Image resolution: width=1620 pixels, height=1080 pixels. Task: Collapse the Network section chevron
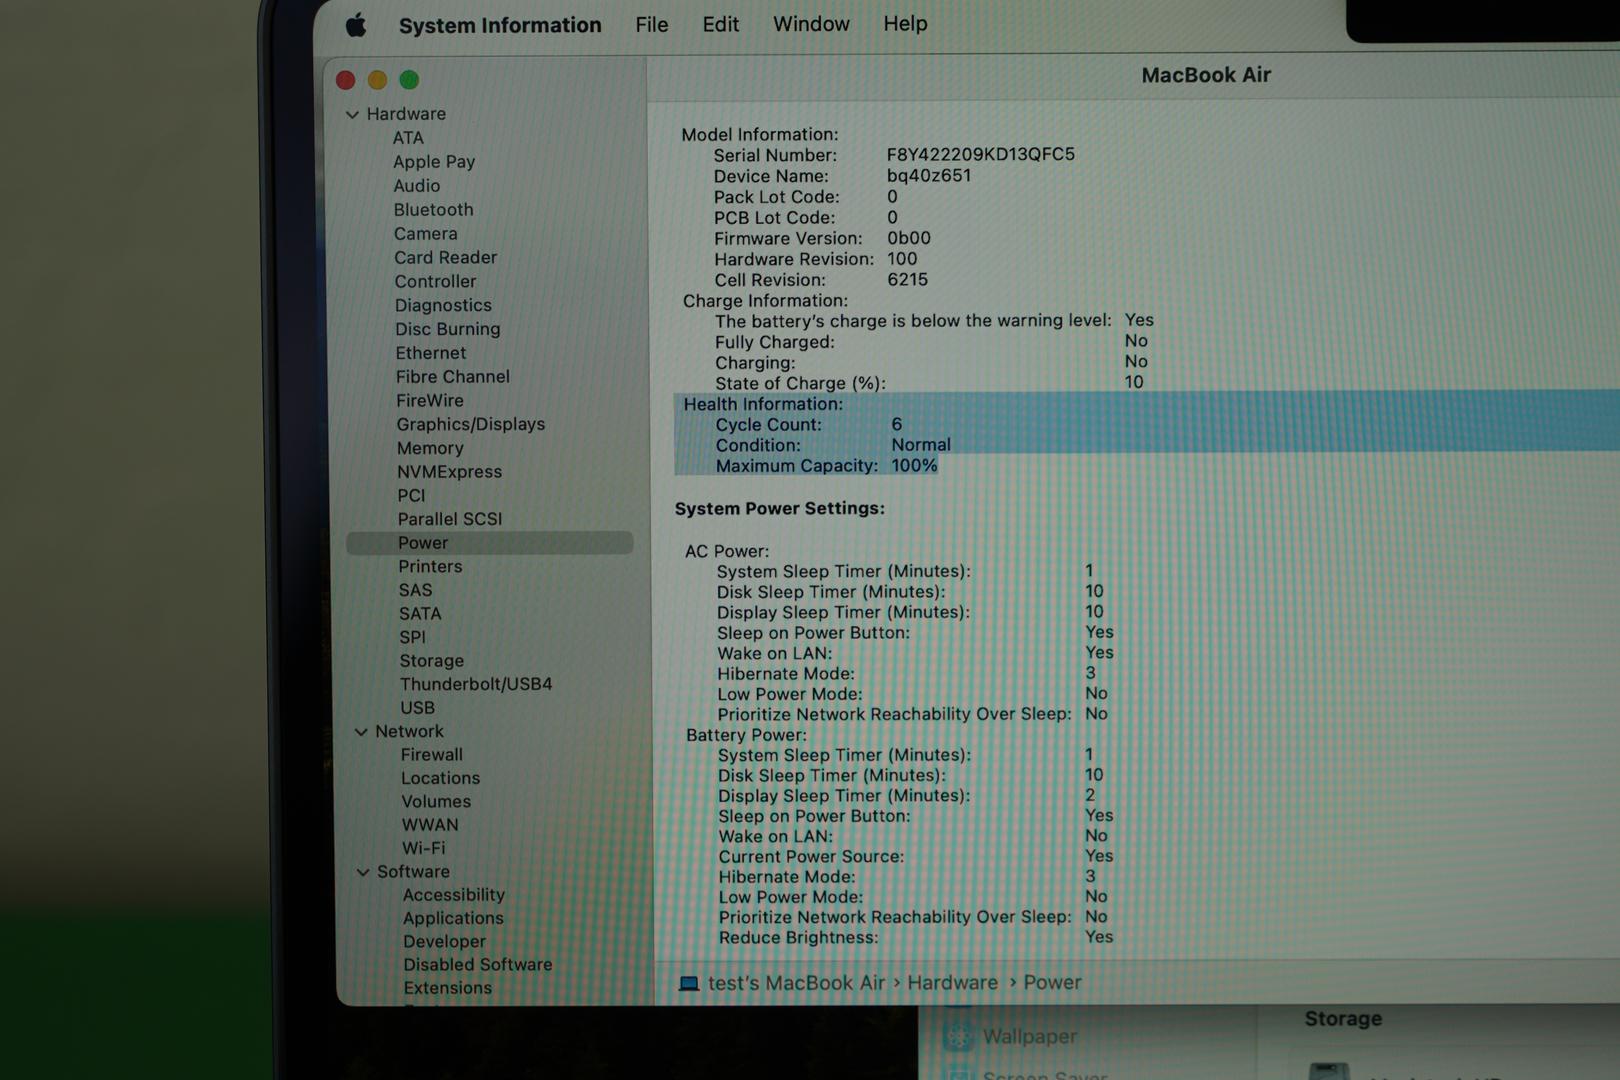[x=361, y=732]
